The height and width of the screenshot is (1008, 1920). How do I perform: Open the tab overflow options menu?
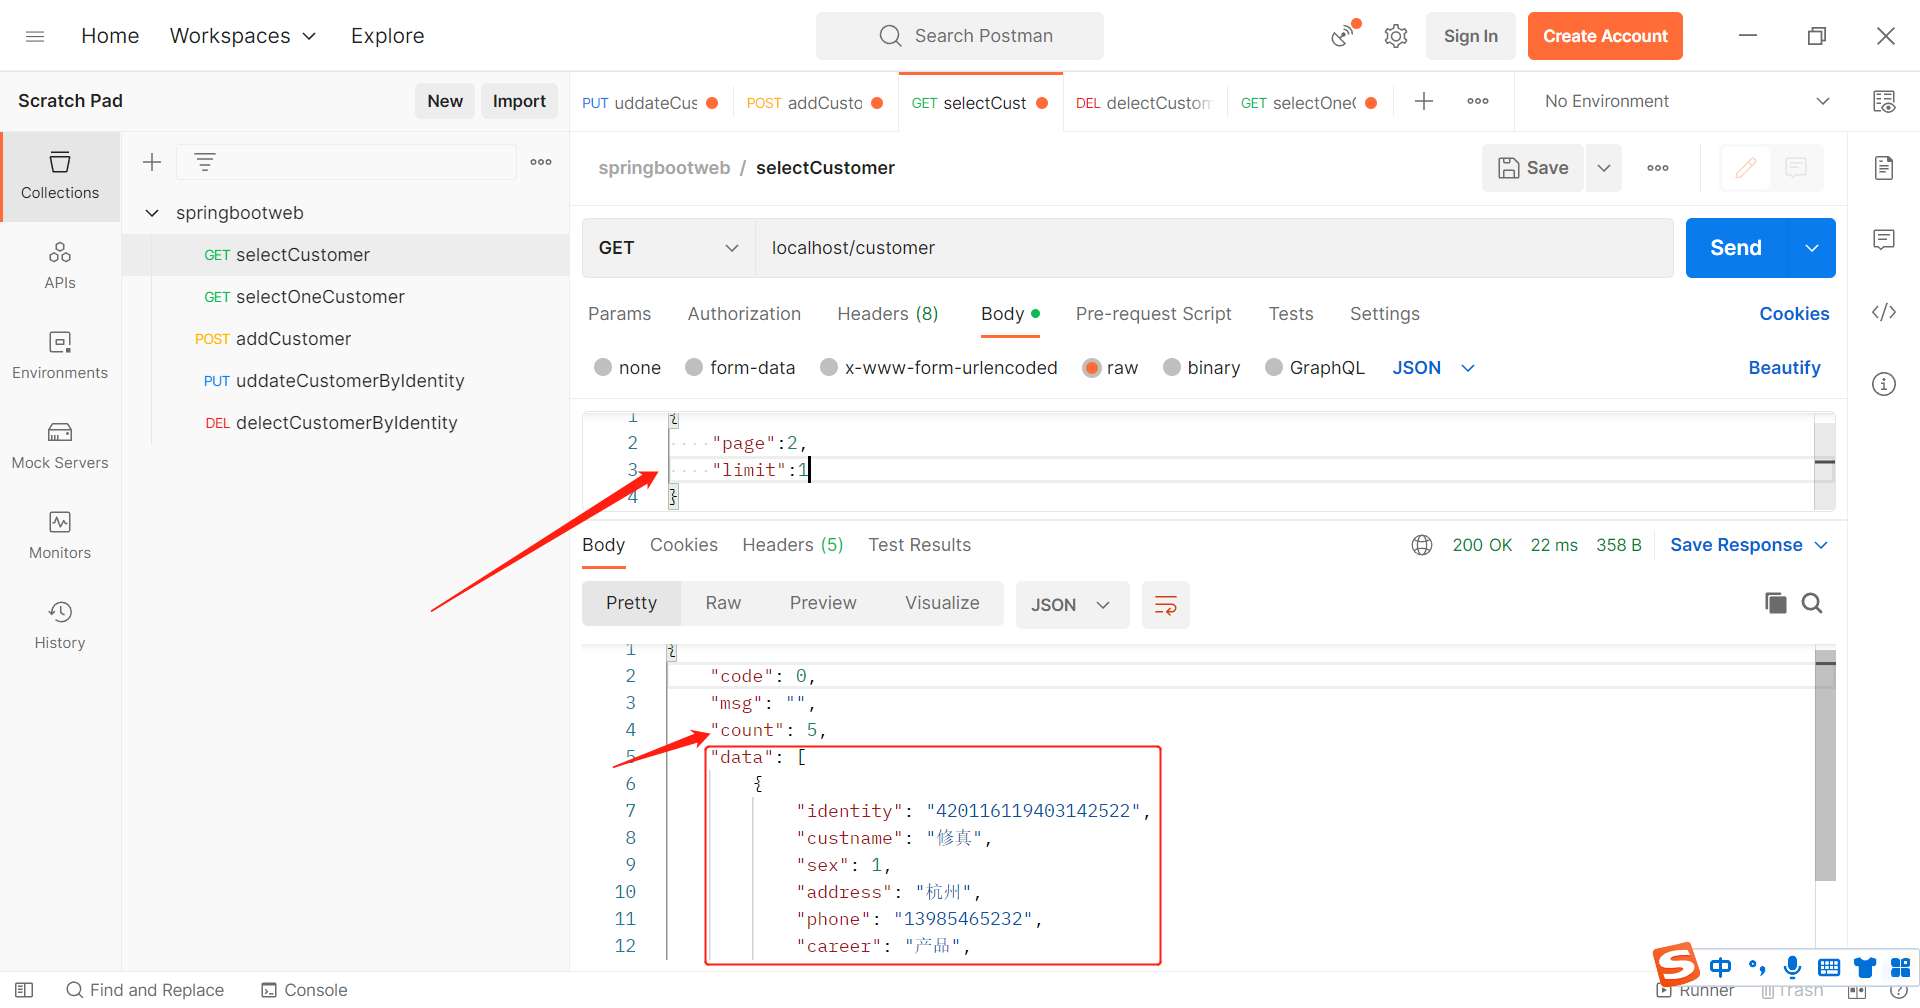click(x=1478, y=101)
